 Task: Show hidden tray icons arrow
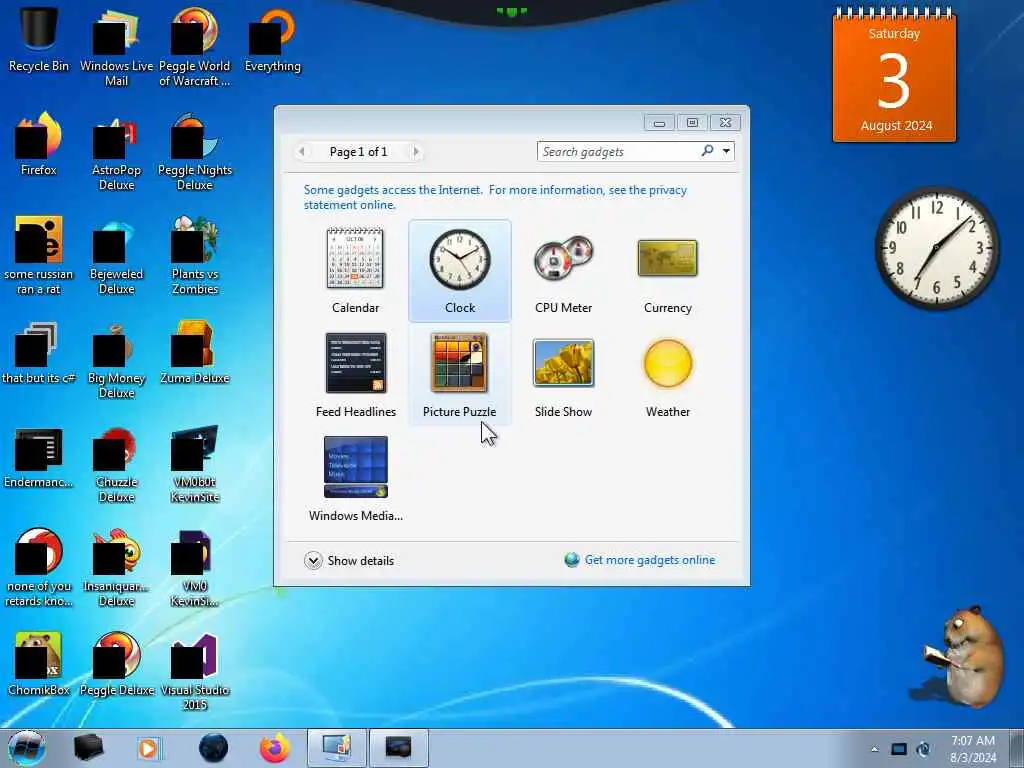(874, 749)
